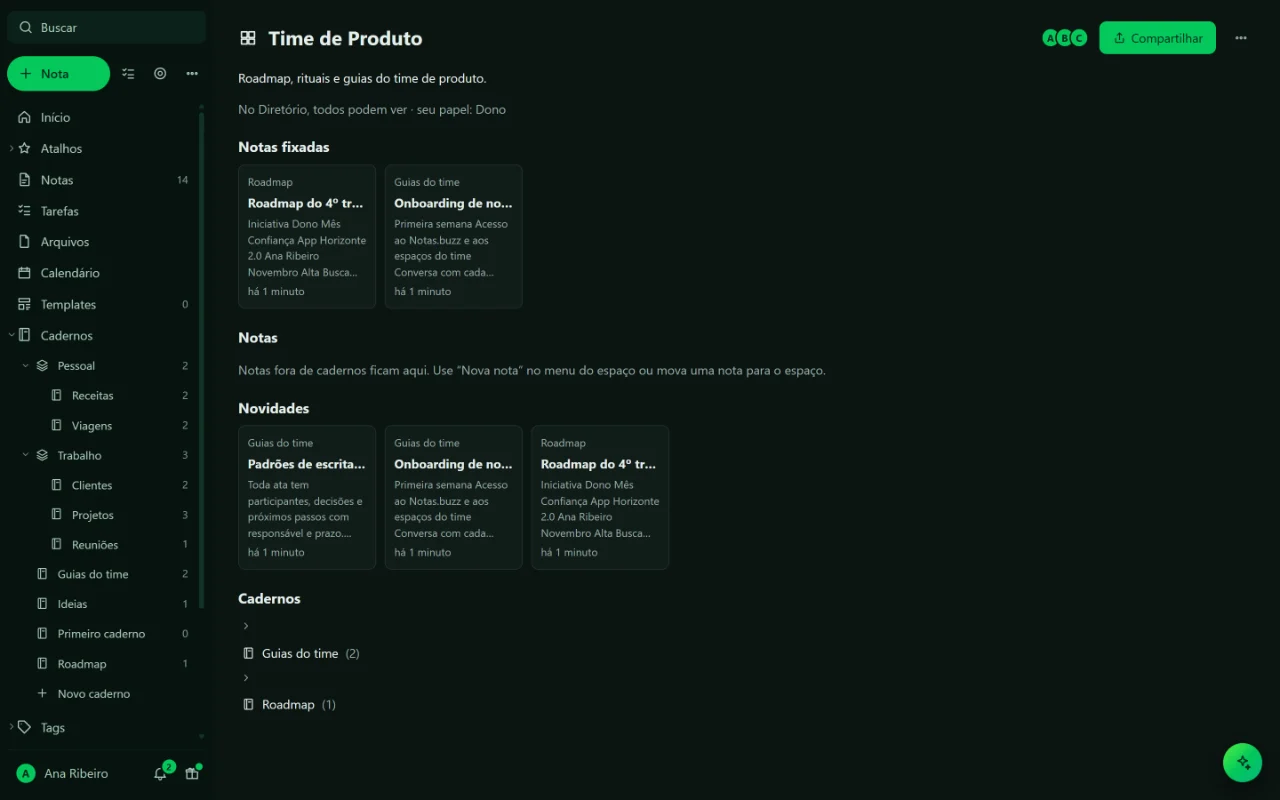This screenshot has height=800, width=1280.
Task: Open the three-dot menu beside Compartilhar
Action: (1241, 38)
